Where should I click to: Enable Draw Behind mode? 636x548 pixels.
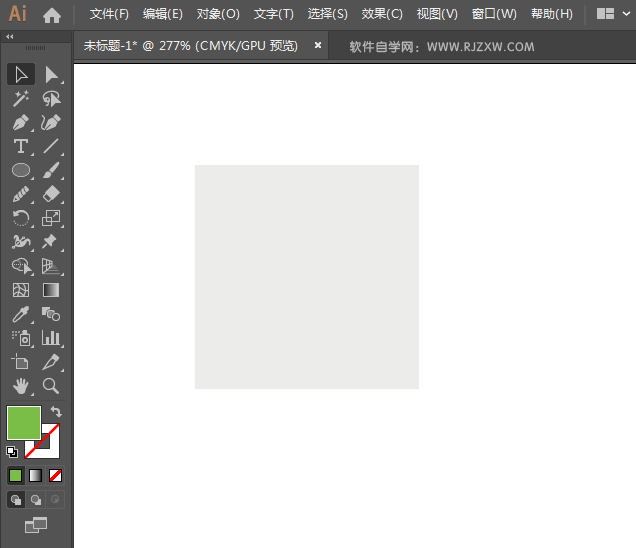pos(36,500)
